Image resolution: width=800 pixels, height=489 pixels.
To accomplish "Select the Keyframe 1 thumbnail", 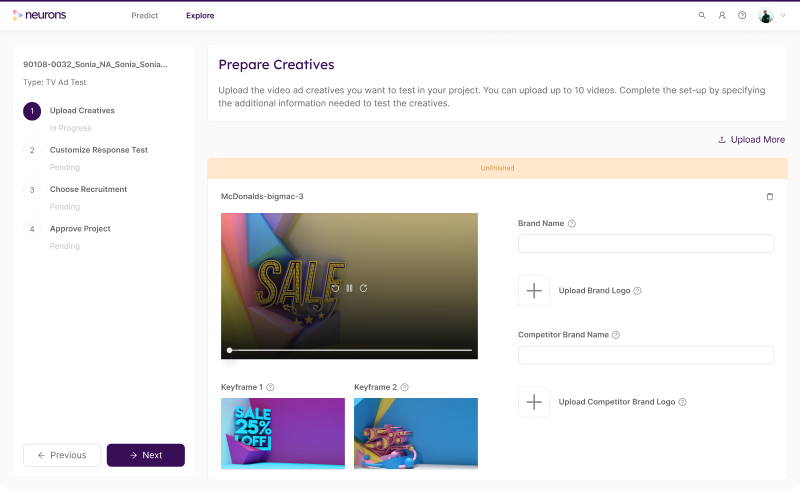I will (283, 433).
